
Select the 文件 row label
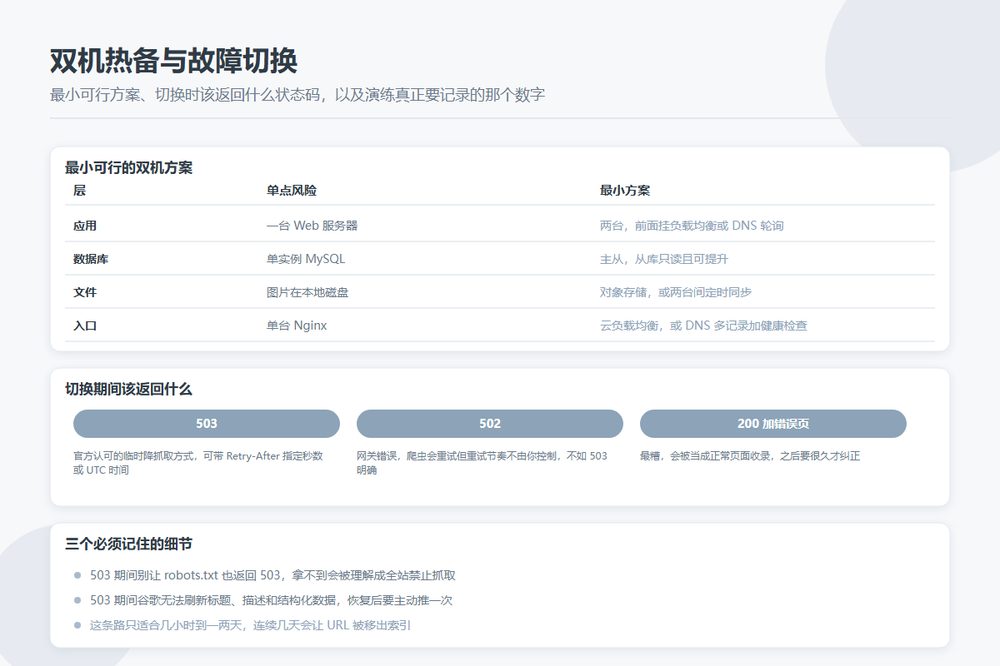tap(85, 292)
